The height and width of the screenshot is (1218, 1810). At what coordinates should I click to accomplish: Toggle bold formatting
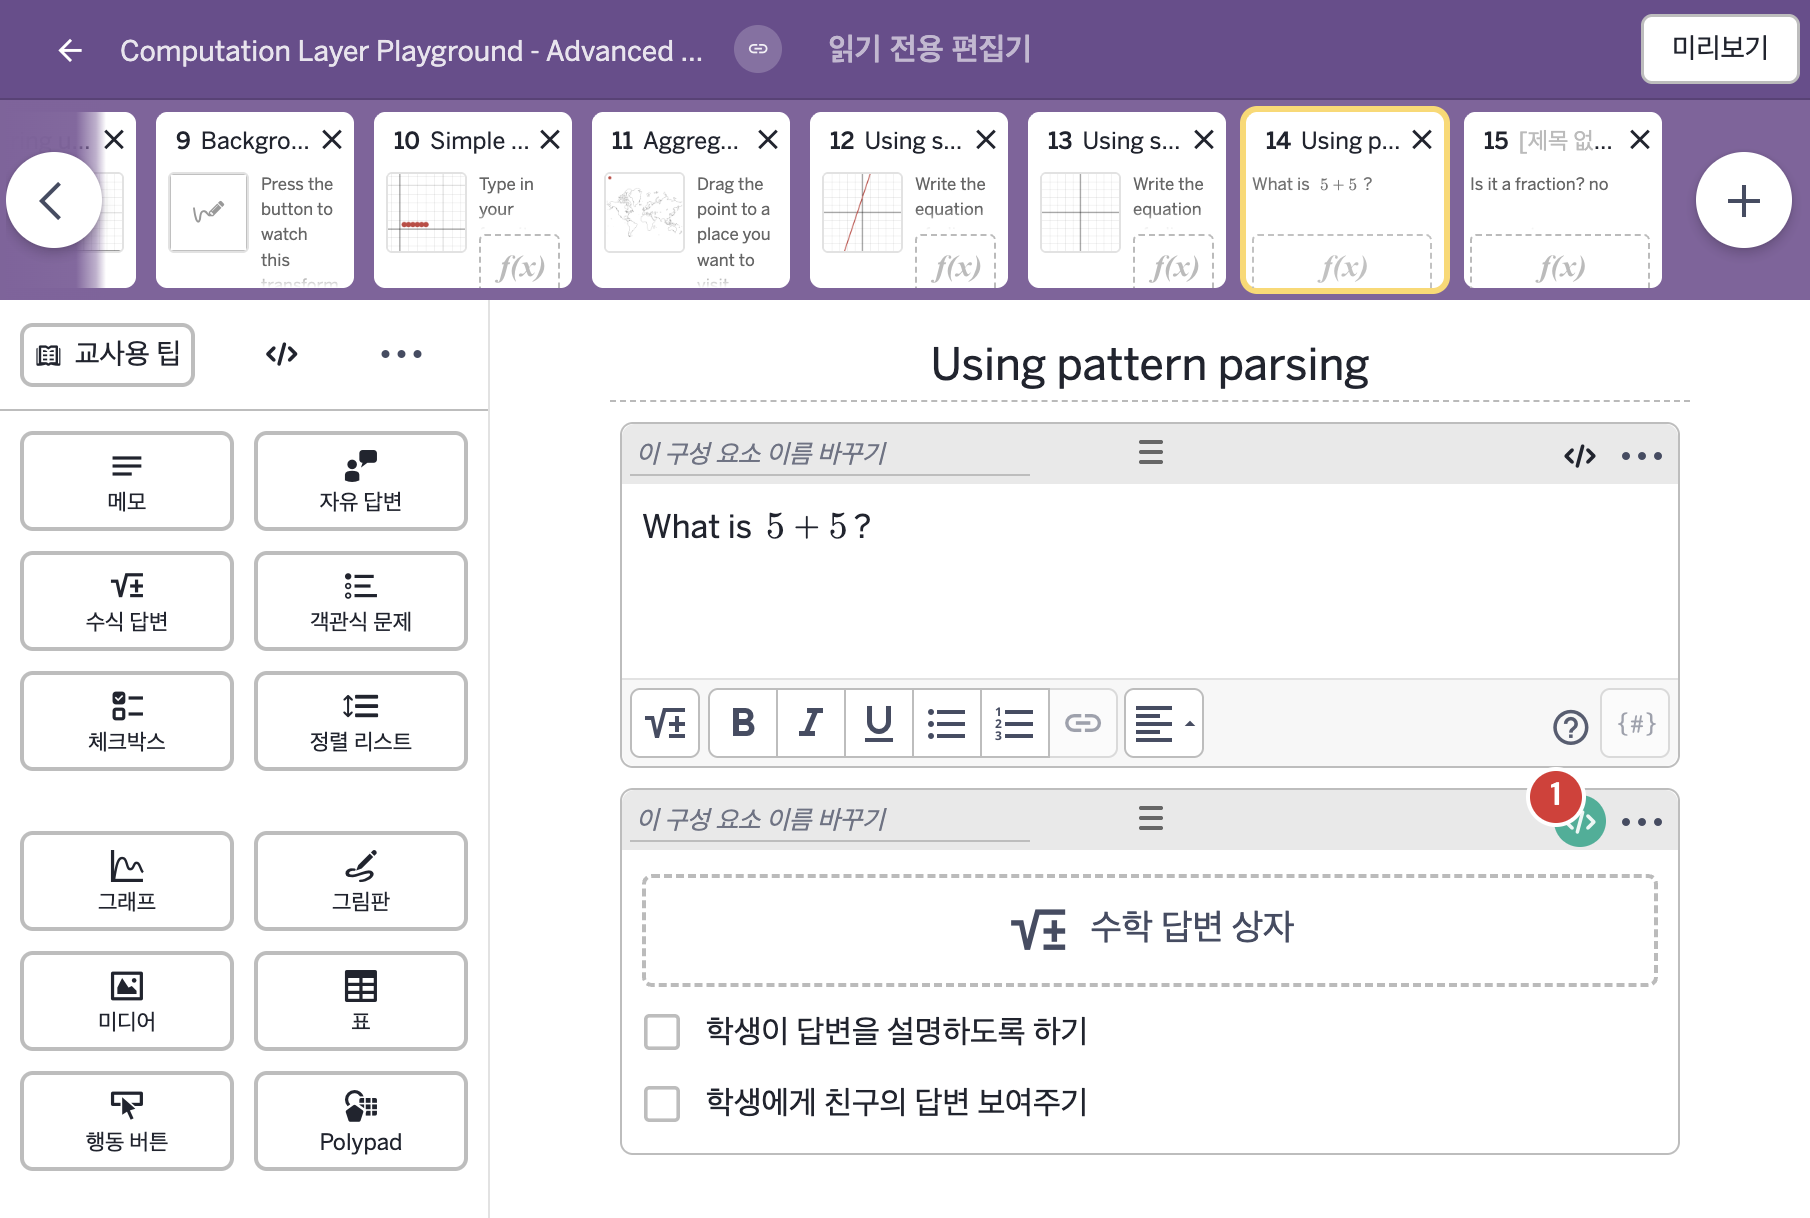pyautogui.click(x=743, y=723)
